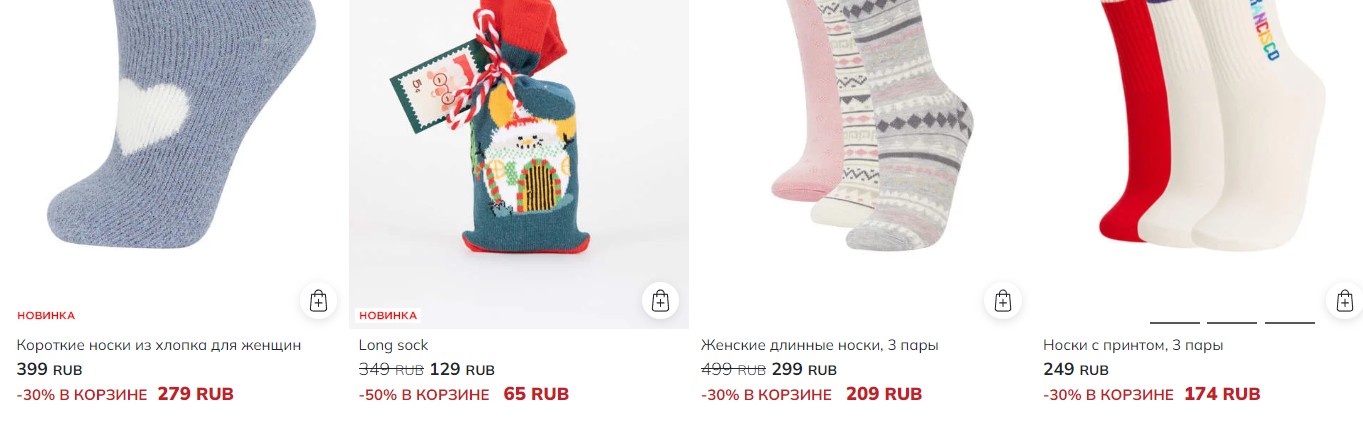Select second color variant bar for printed socks

(x=1232, y=322)
